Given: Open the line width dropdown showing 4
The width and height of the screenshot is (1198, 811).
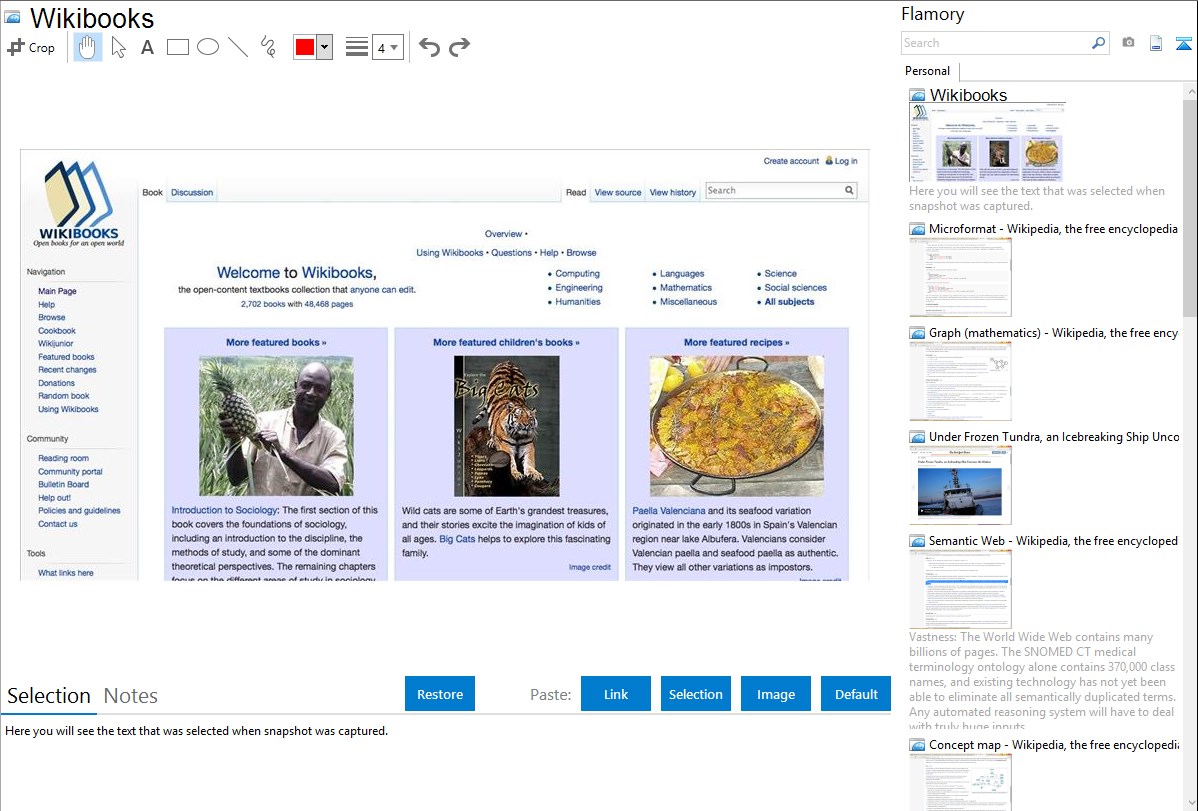Looking at the screenshot, I should (x=388, y=47).
